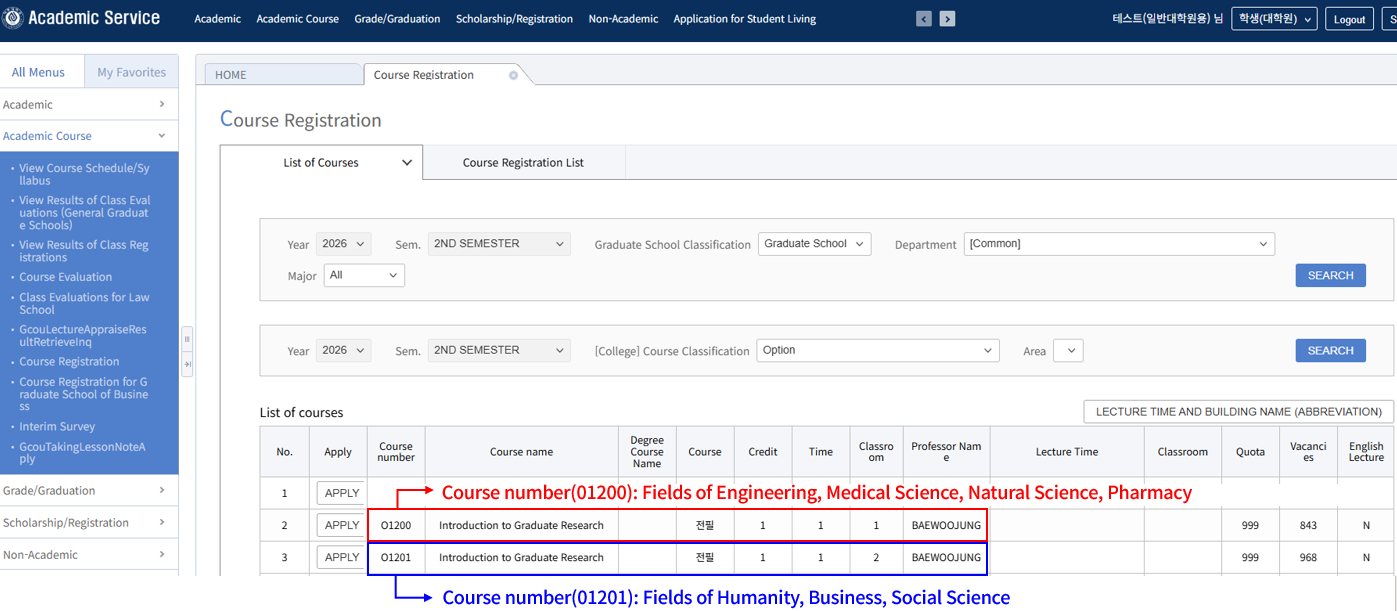Open Year dropdown in college search panel
Screen dimensions: 1397x611
[343, 350]
